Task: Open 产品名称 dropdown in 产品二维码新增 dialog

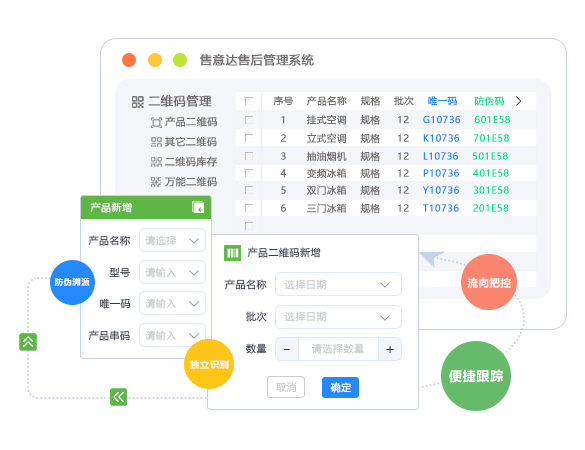Action: tap(338, 285)
